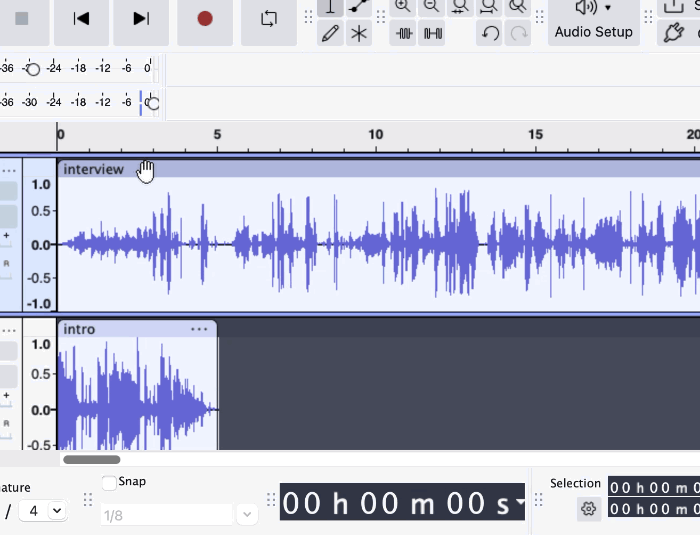
Task: Click the greyed Redo arrow
Action: click(518, 33)
